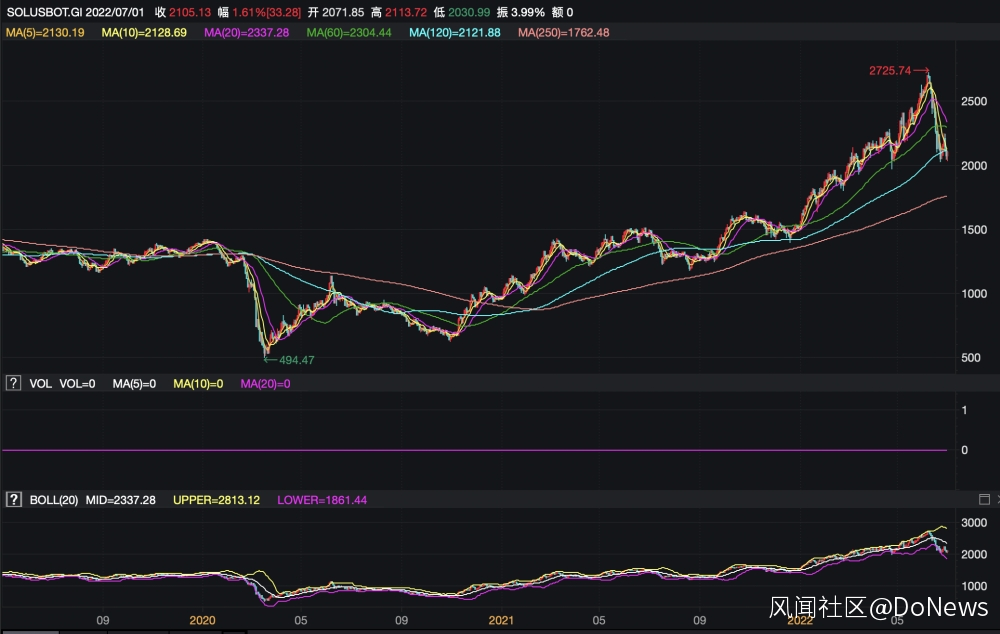Click the help icon beside BOLL(20) indicator

tap(14, 499)
